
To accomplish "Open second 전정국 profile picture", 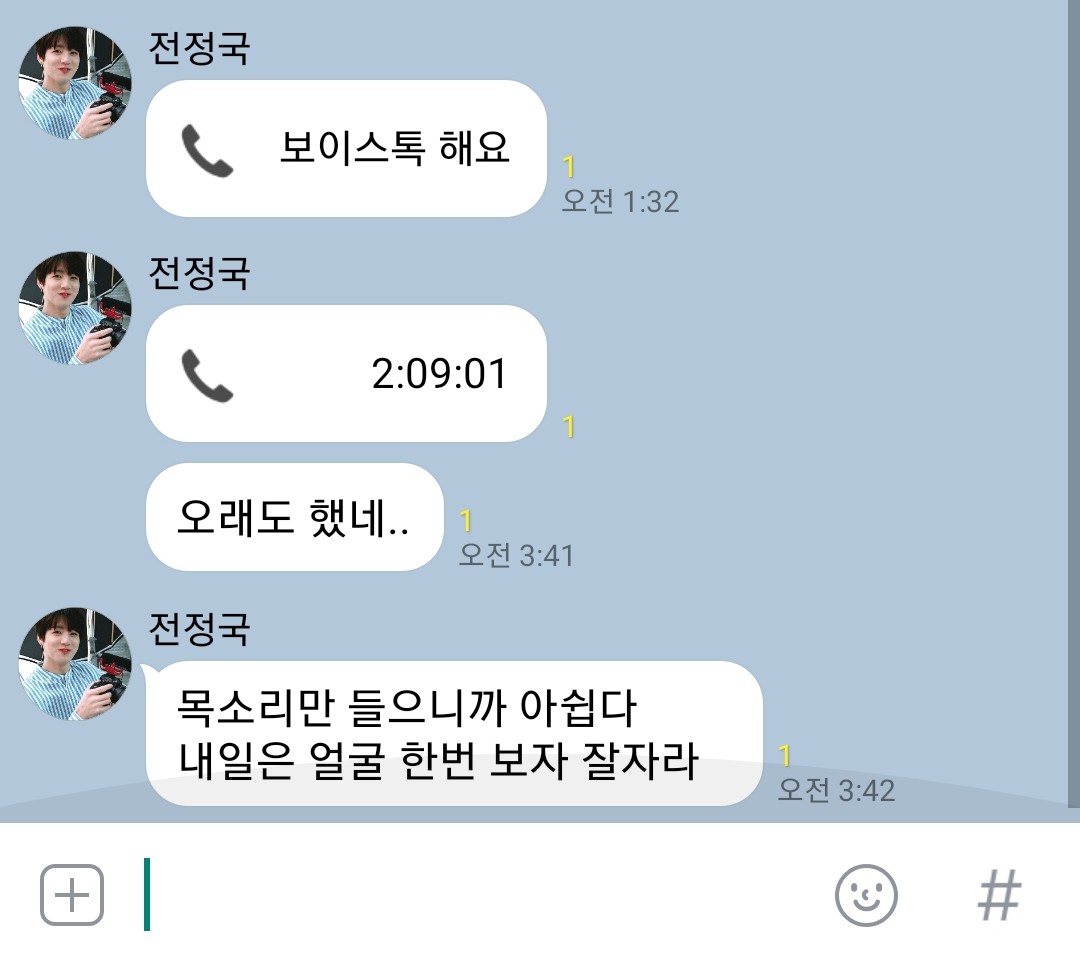I will 74,308.
